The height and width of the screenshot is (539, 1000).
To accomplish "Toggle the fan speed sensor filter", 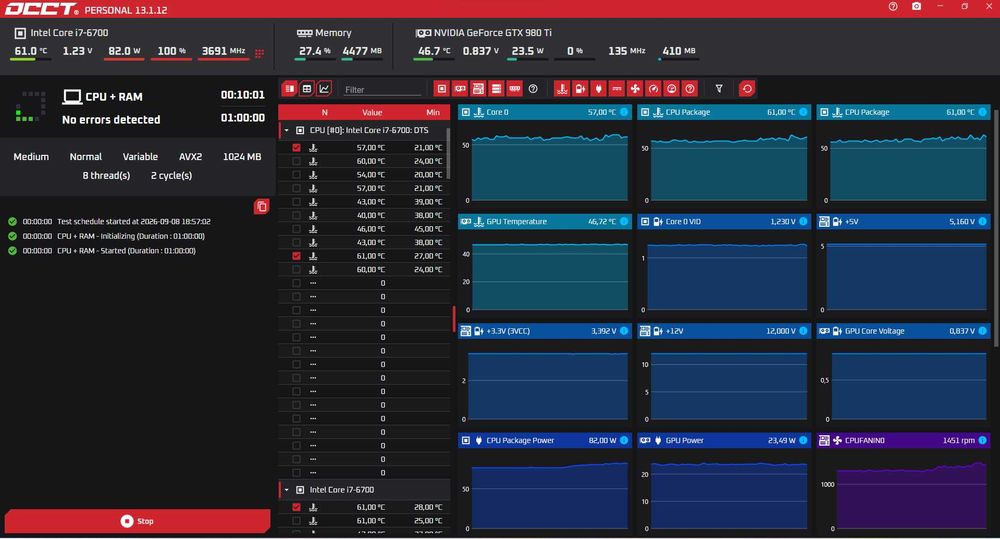I will (x=635, y=89).
